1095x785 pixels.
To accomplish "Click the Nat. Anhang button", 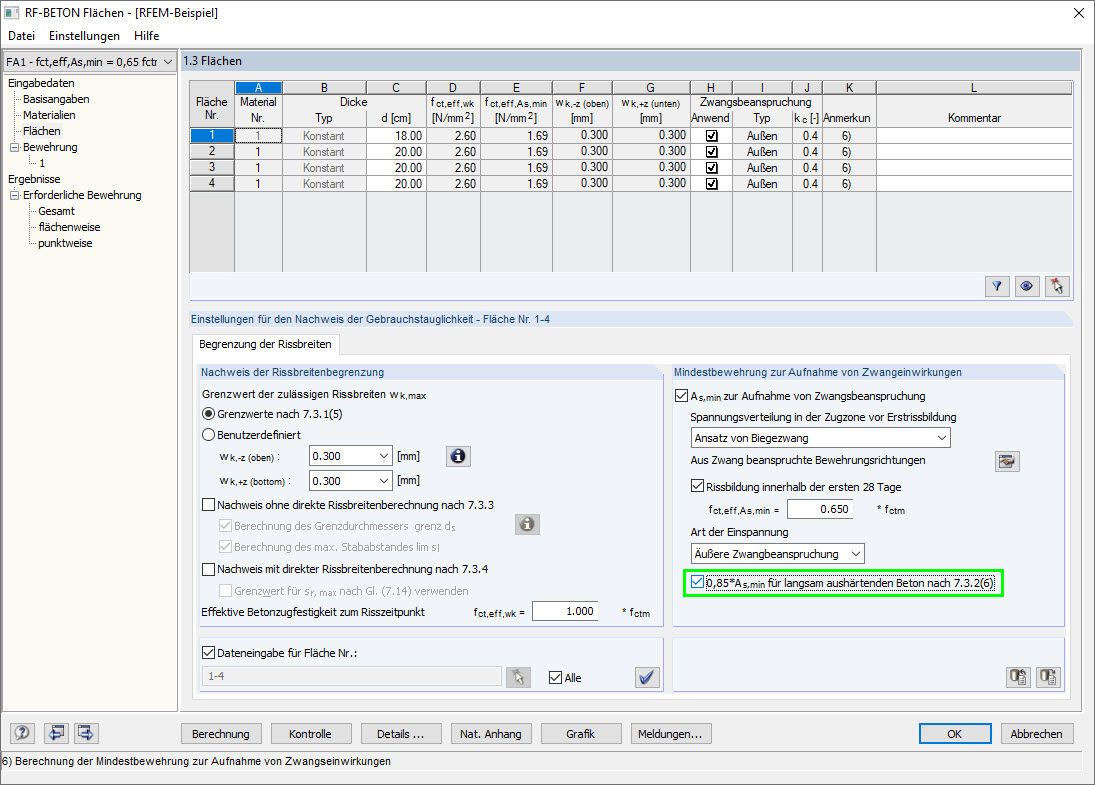I will point(491,733).
